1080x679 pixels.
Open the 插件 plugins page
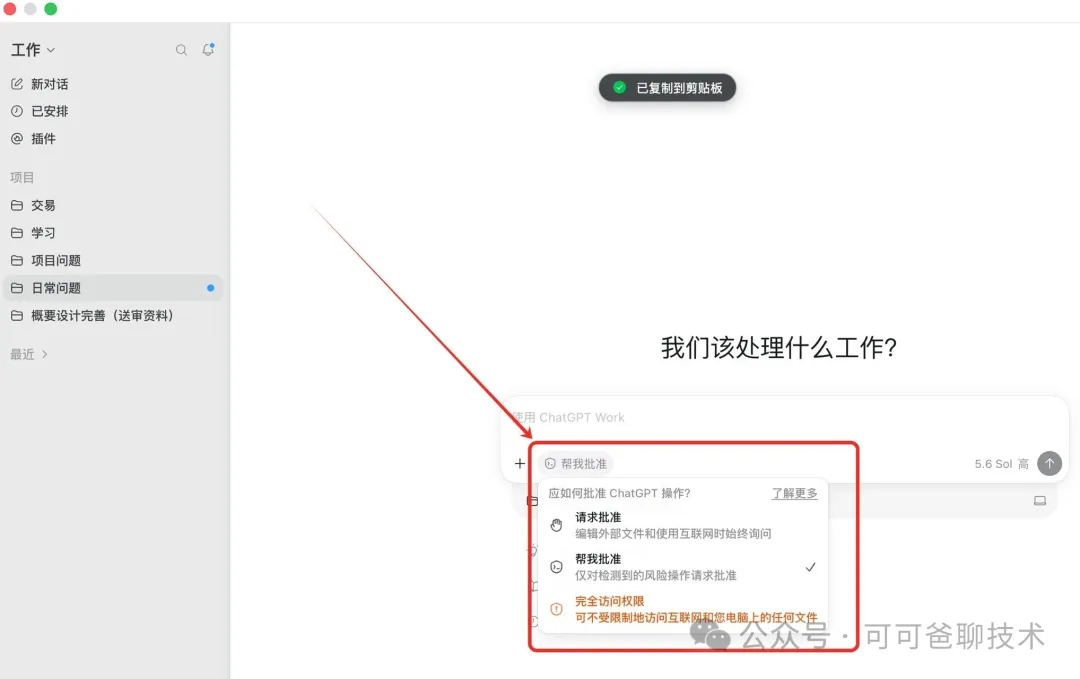click(x=34, y=139)
